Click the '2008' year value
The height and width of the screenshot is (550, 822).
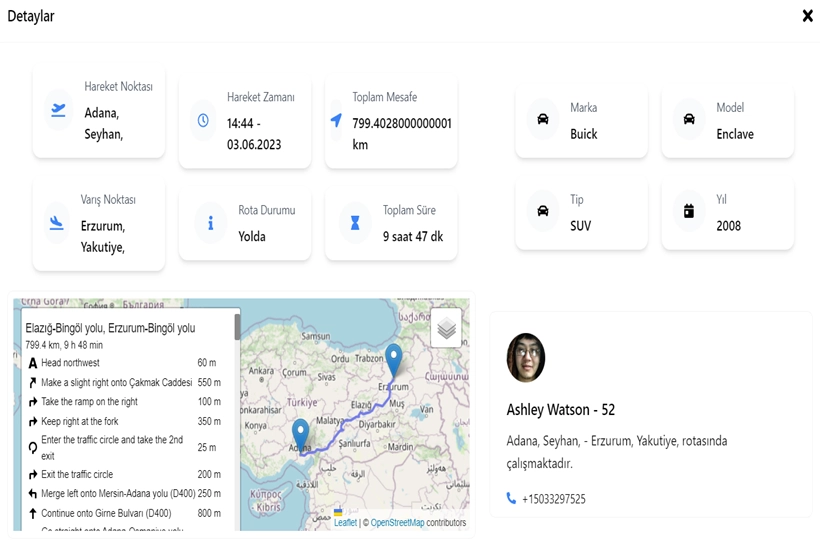tap(729, 226)
